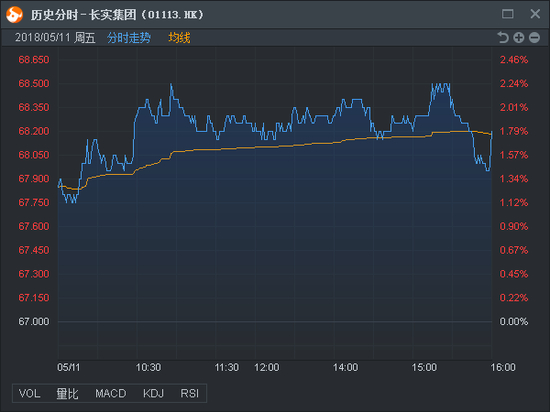Screen dimensions: 550x412
Task: Click the 11:30 time axis label
Action: [x=227, y=367]
